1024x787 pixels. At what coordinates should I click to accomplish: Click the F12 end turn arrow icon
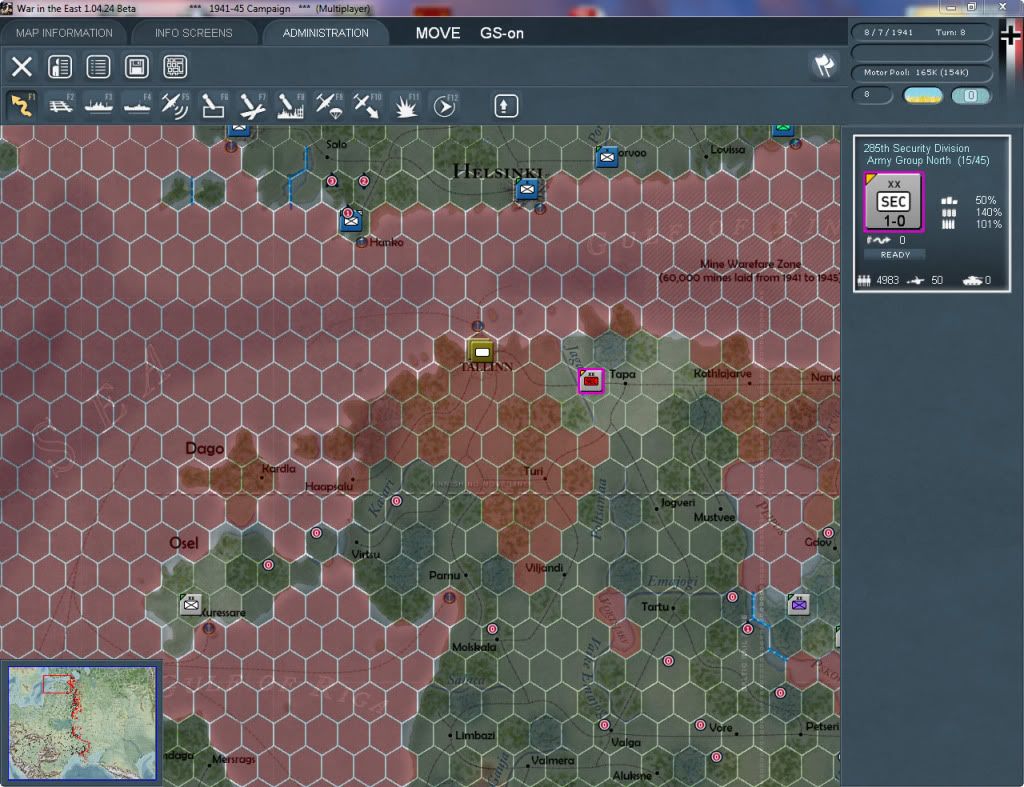(444, 105)
